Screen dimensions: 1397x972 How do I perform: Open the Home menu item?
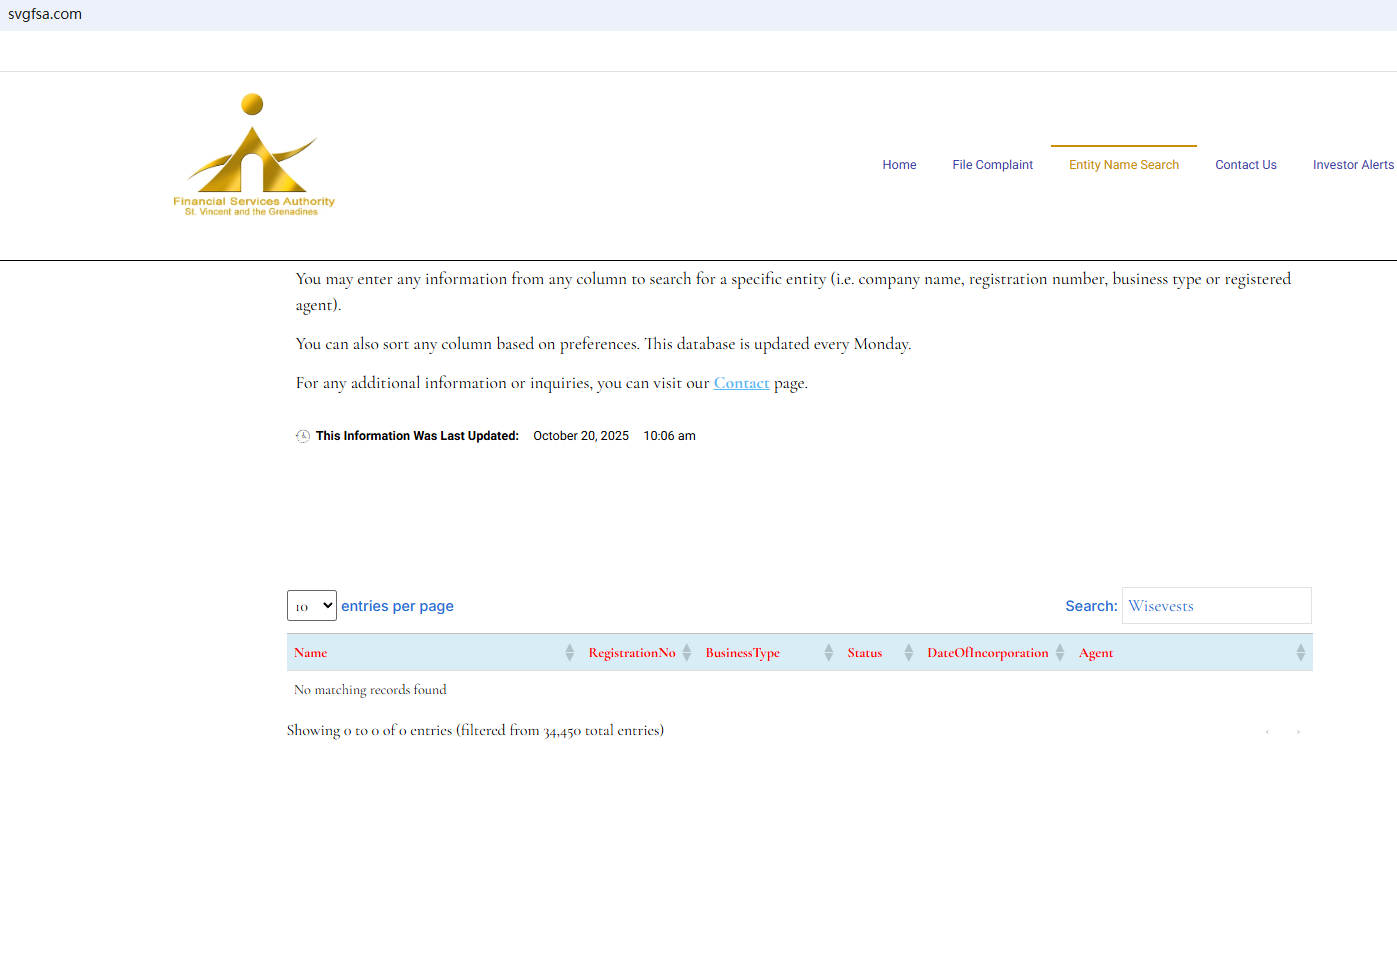(899, 165)
